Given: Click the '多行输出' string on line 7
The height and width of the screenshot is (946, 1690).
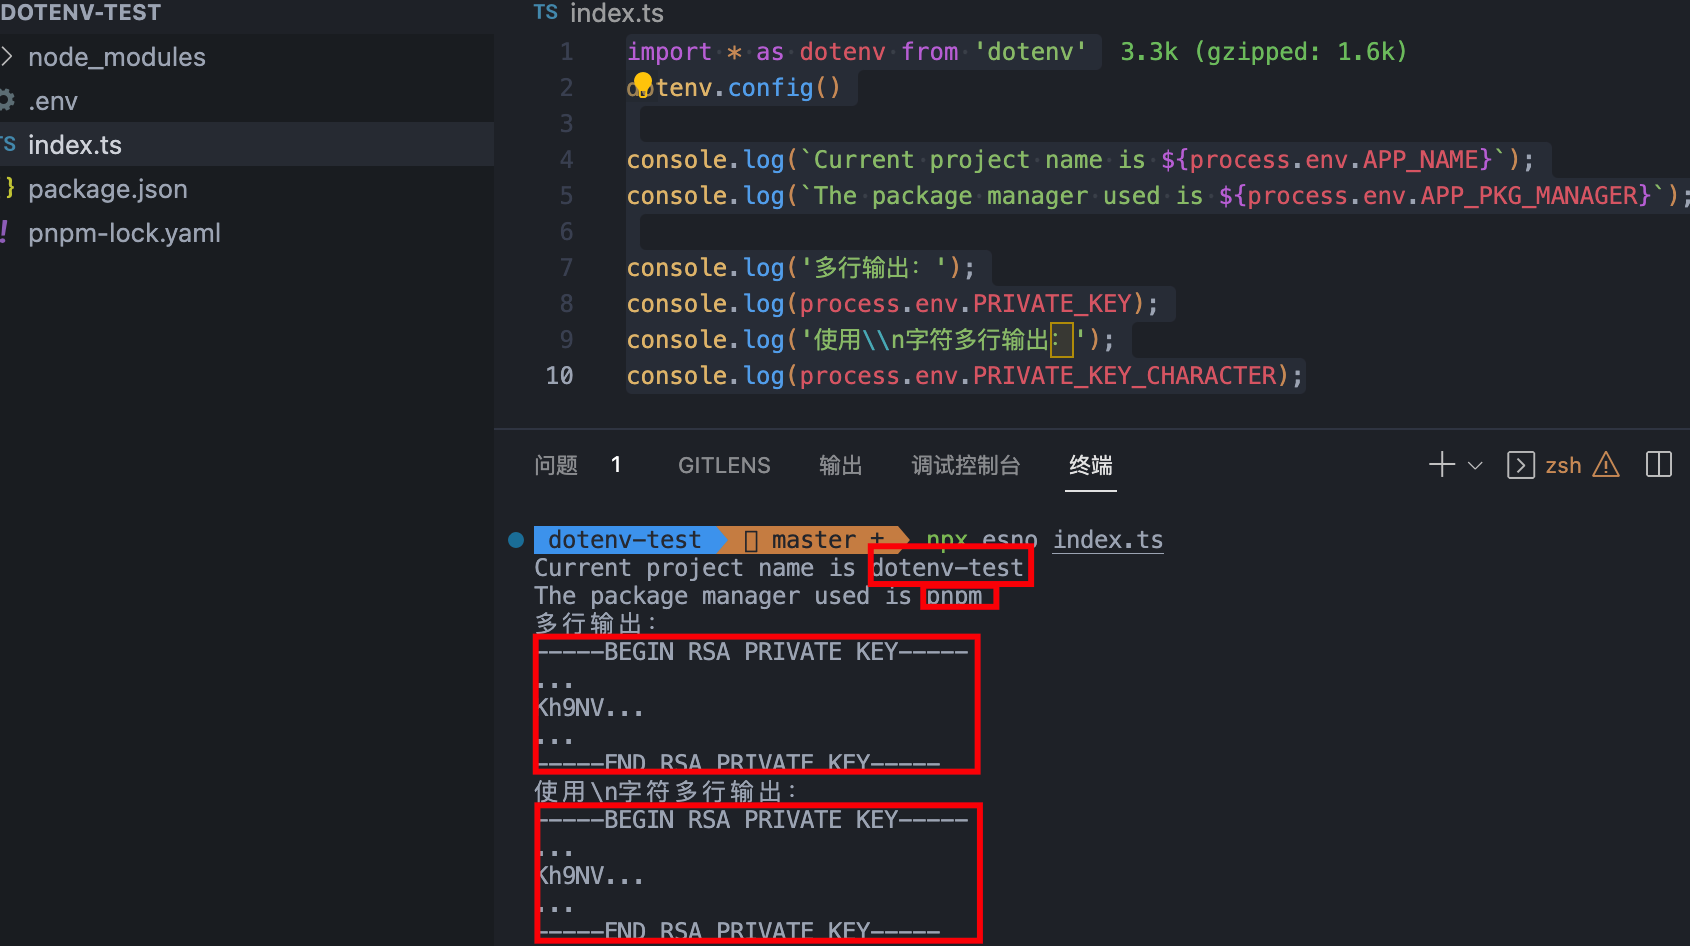Looking at the screenshot, I should pos(874,268).
